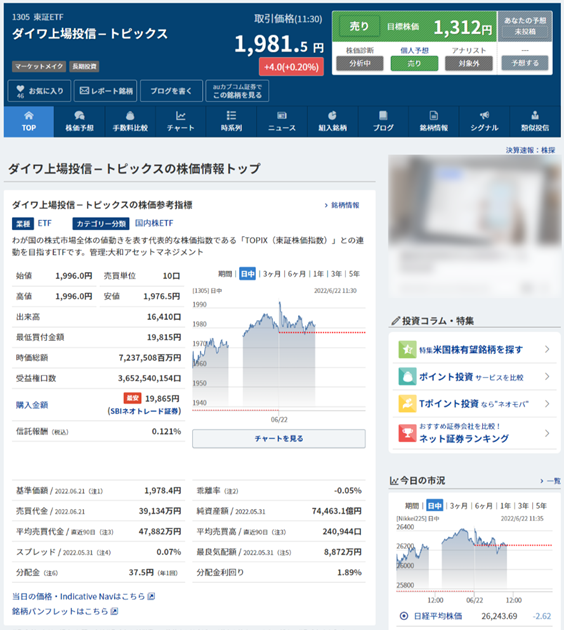Click auカブコム証券でこの銘柄を見る button
Image resolution: width=564 pixels, height=630 pixels.
point(237,91)
